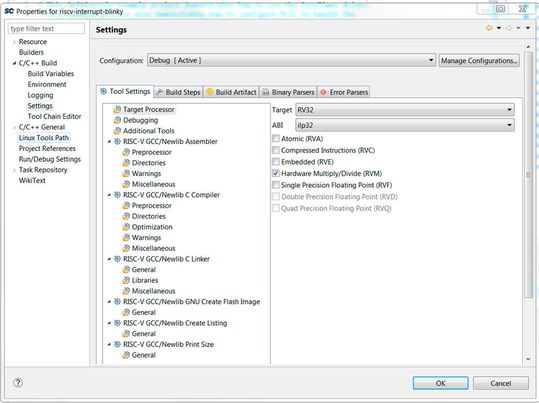539x403 pixels.
Task: Select Tool Chain Editor in sidebar
Action: click(x=54, y=116)
